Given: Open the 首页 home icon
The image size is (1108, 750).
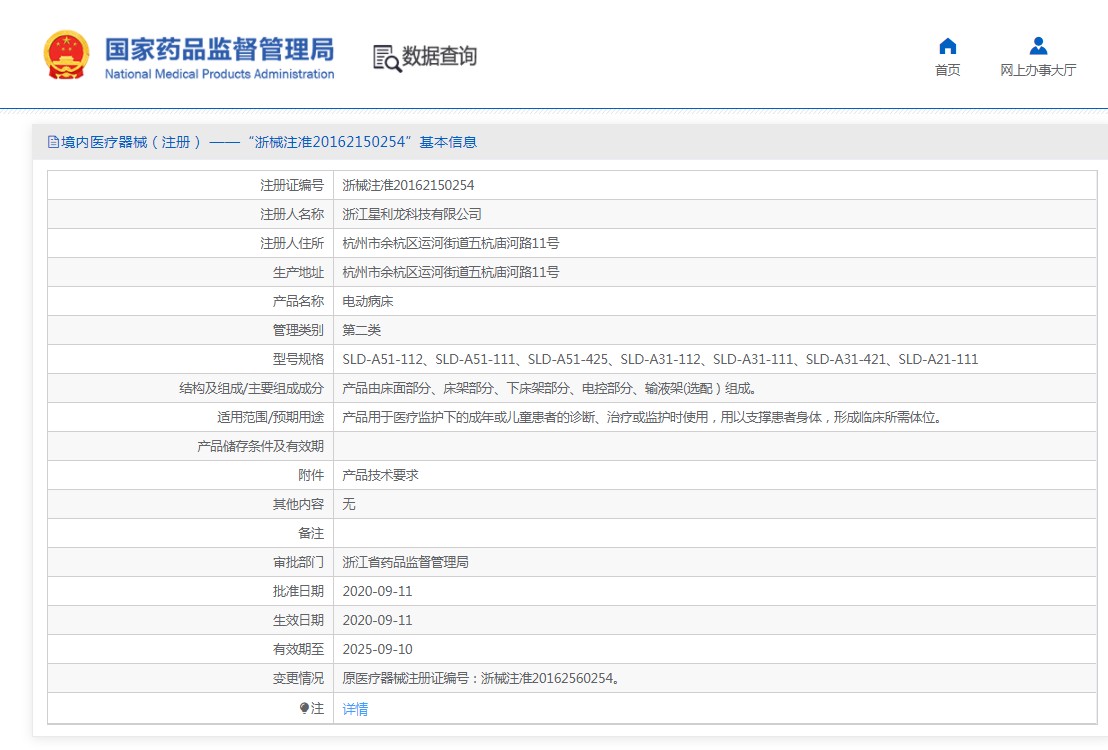Looking at the screenshot, I should (948, 46).
